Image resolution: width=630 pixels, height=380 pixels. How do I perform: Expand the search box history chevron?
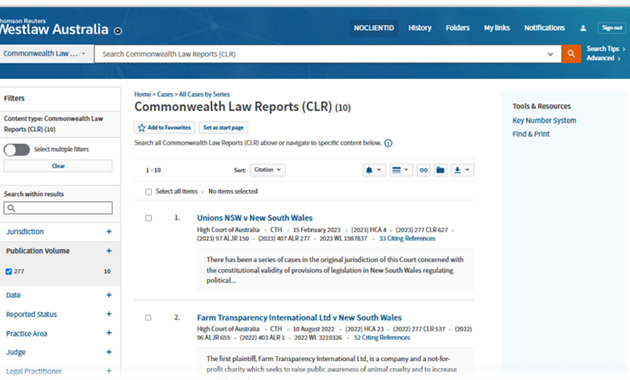pyautogui.click(x=550, y=54)
